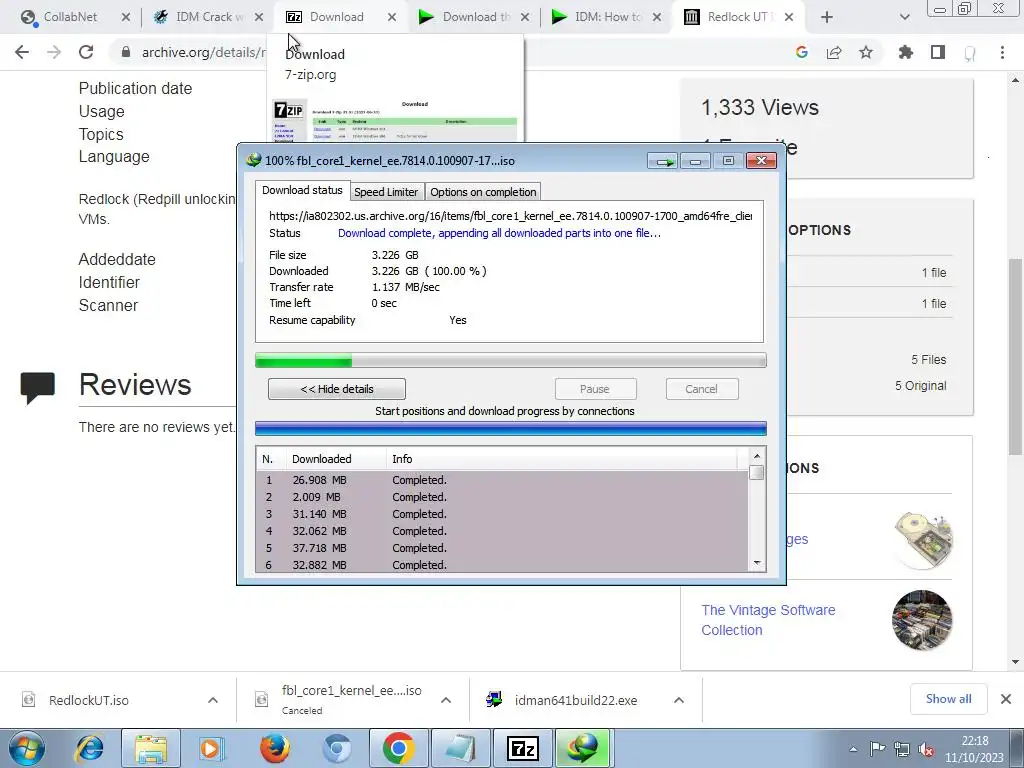Toggle the Chrome side panel icon
1024x768 pixels.
[938, 52]
